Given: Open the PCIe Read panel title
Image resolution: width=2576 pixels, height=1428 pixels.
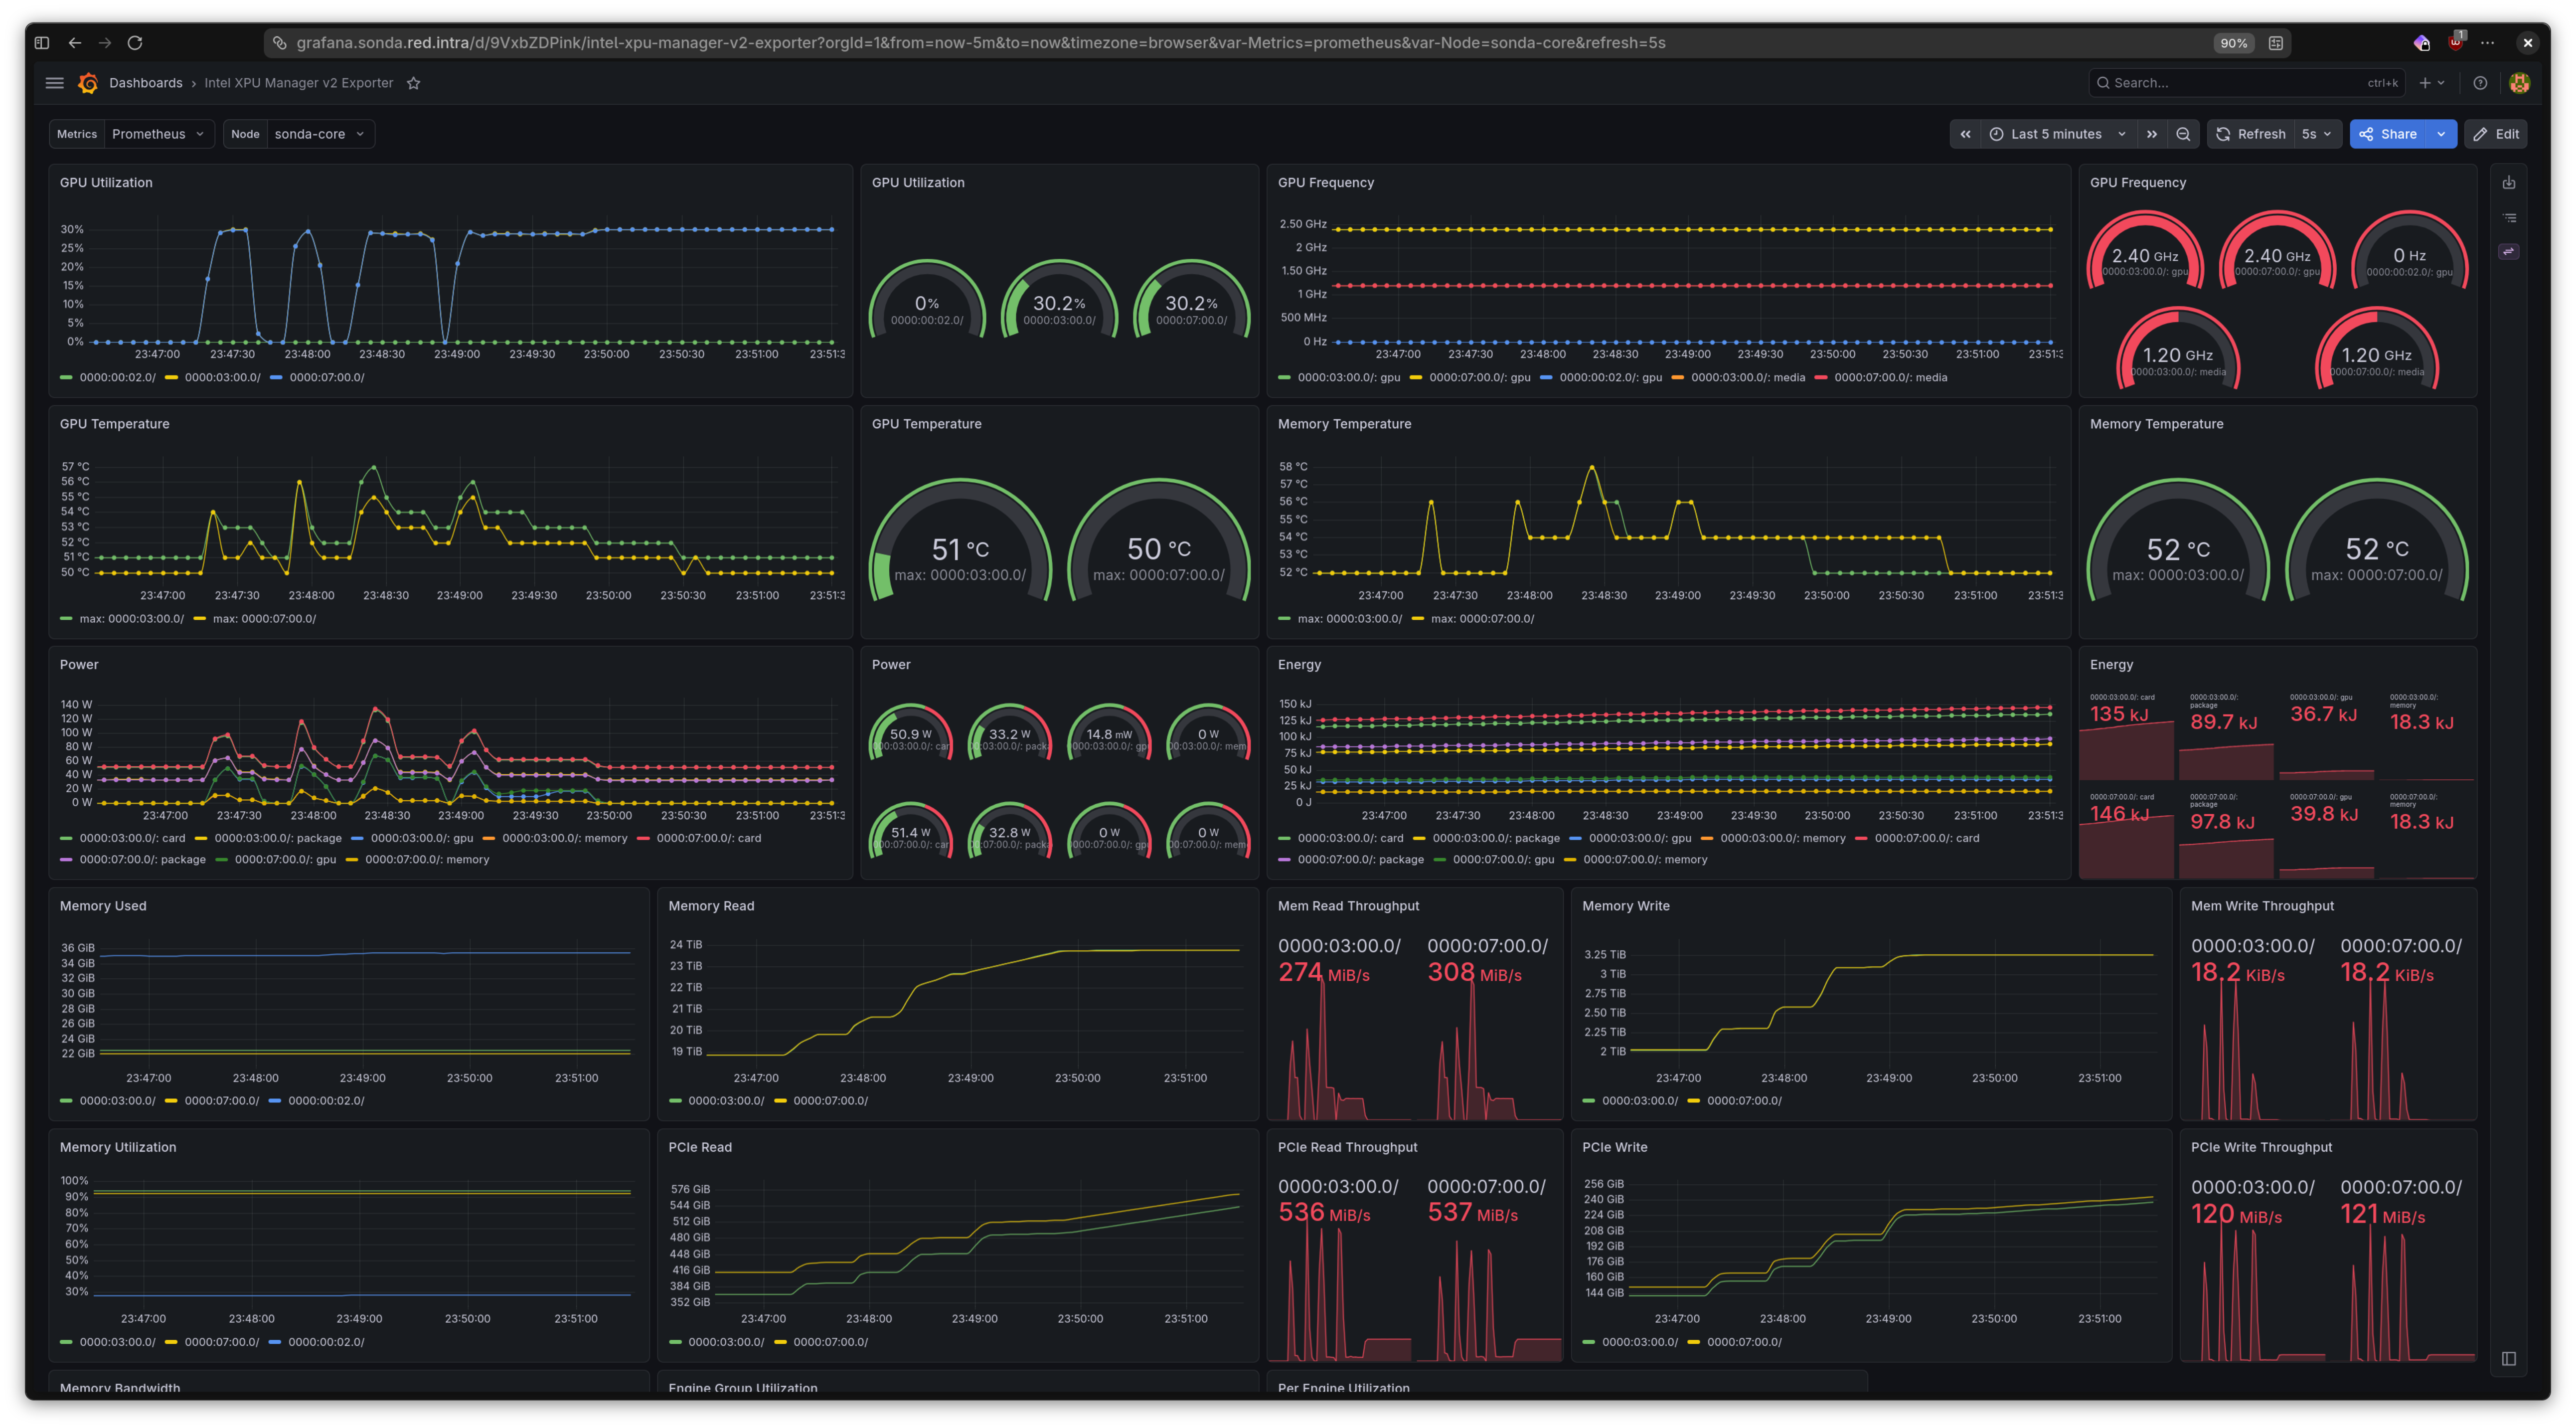Looking at the screenshot, I should click(700, 1147).
